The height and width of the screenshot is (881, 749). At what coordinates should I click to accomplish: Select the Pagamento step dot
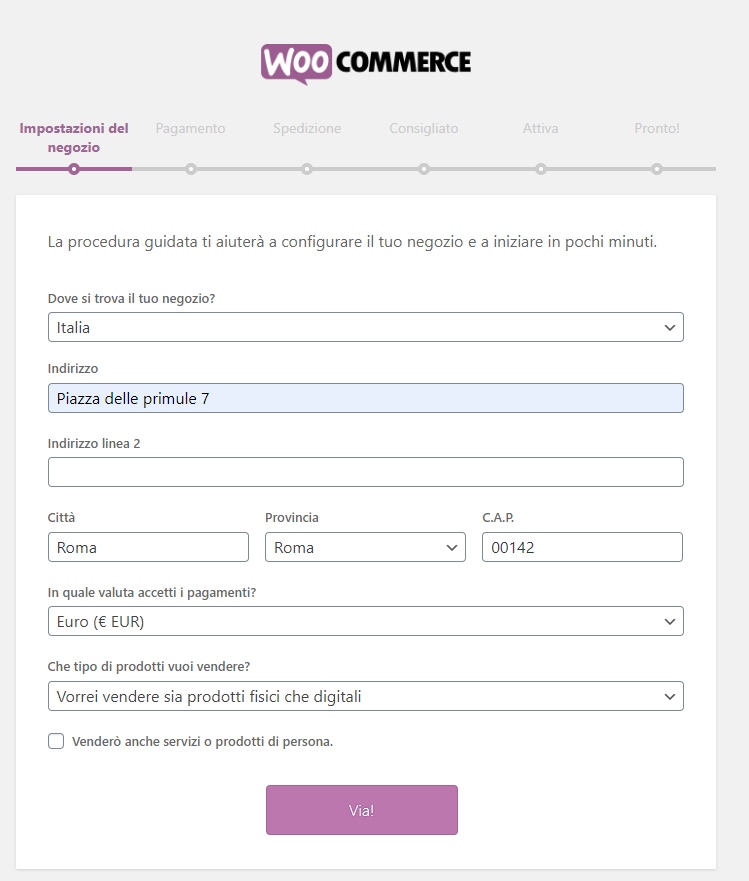(x=190, y=170)
